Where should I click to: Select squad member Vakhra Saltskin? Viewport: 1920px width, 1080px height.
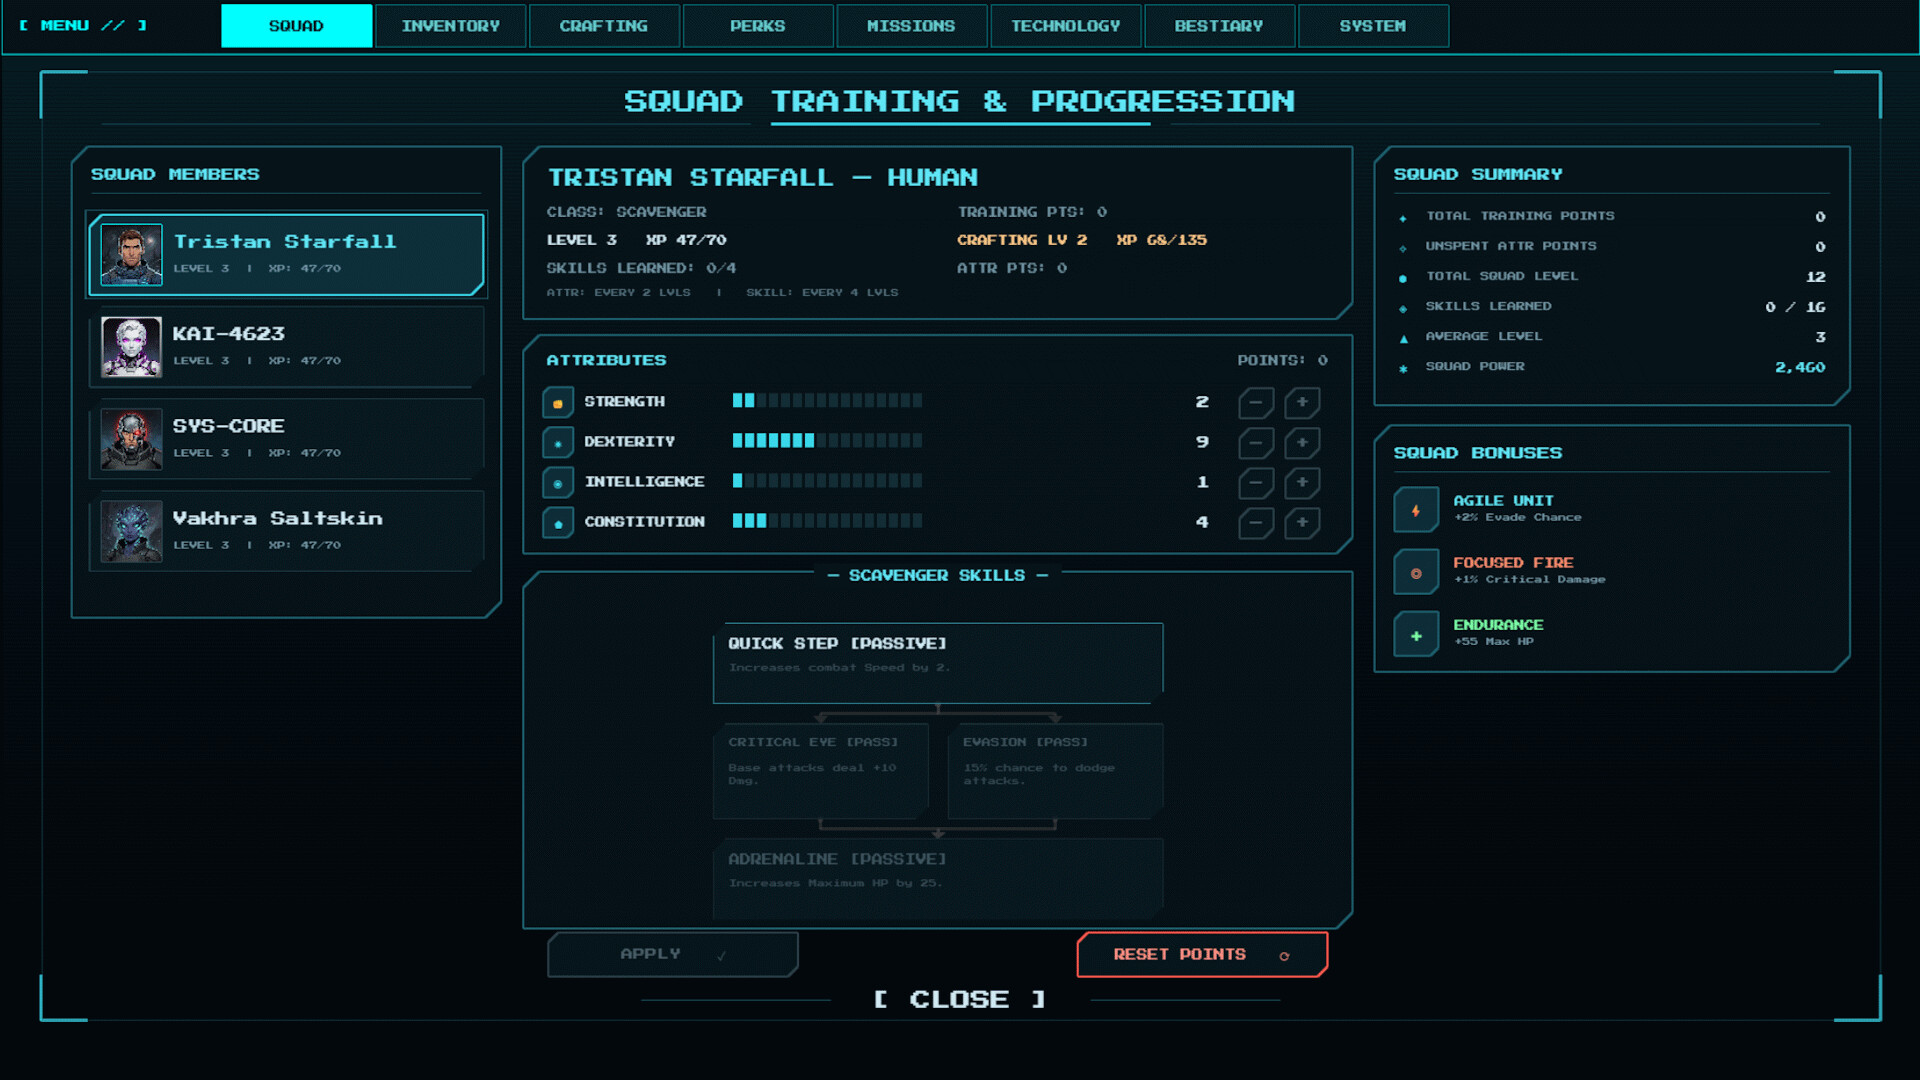point(287,531)
